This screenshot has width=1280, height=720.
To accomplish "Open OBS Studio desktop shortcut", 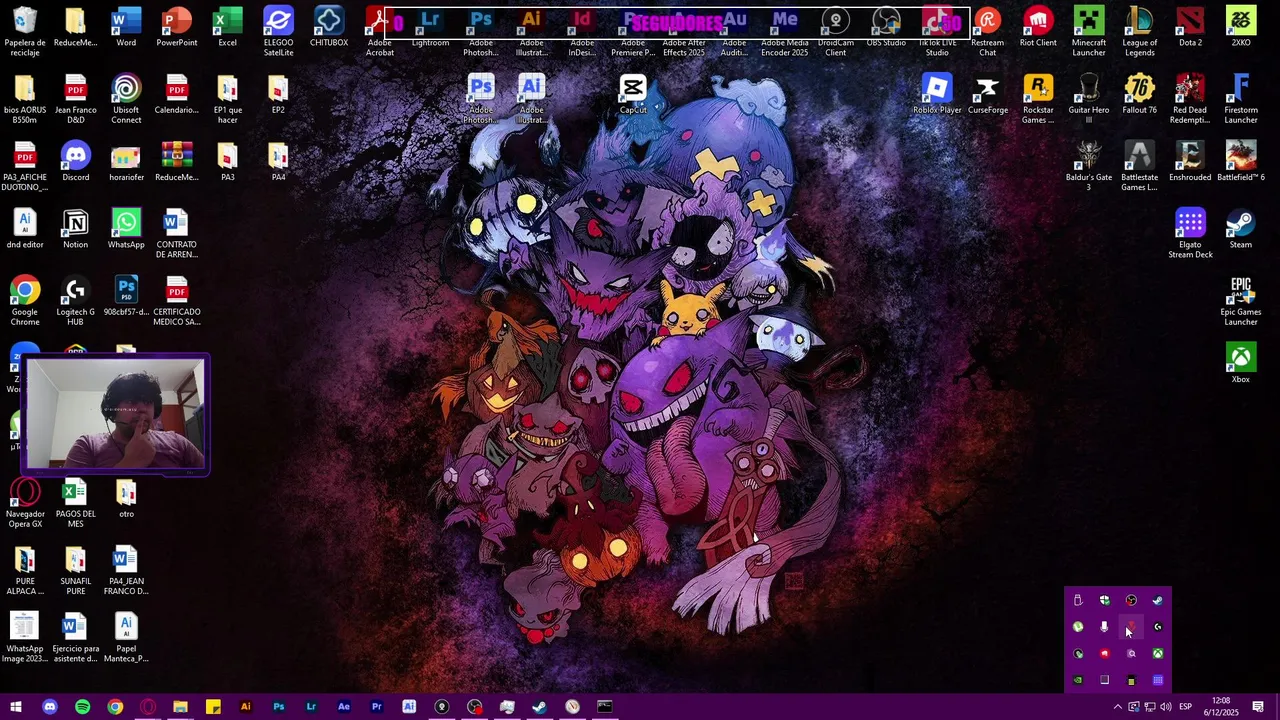I will pyautogui.click(x=886, y=27).
